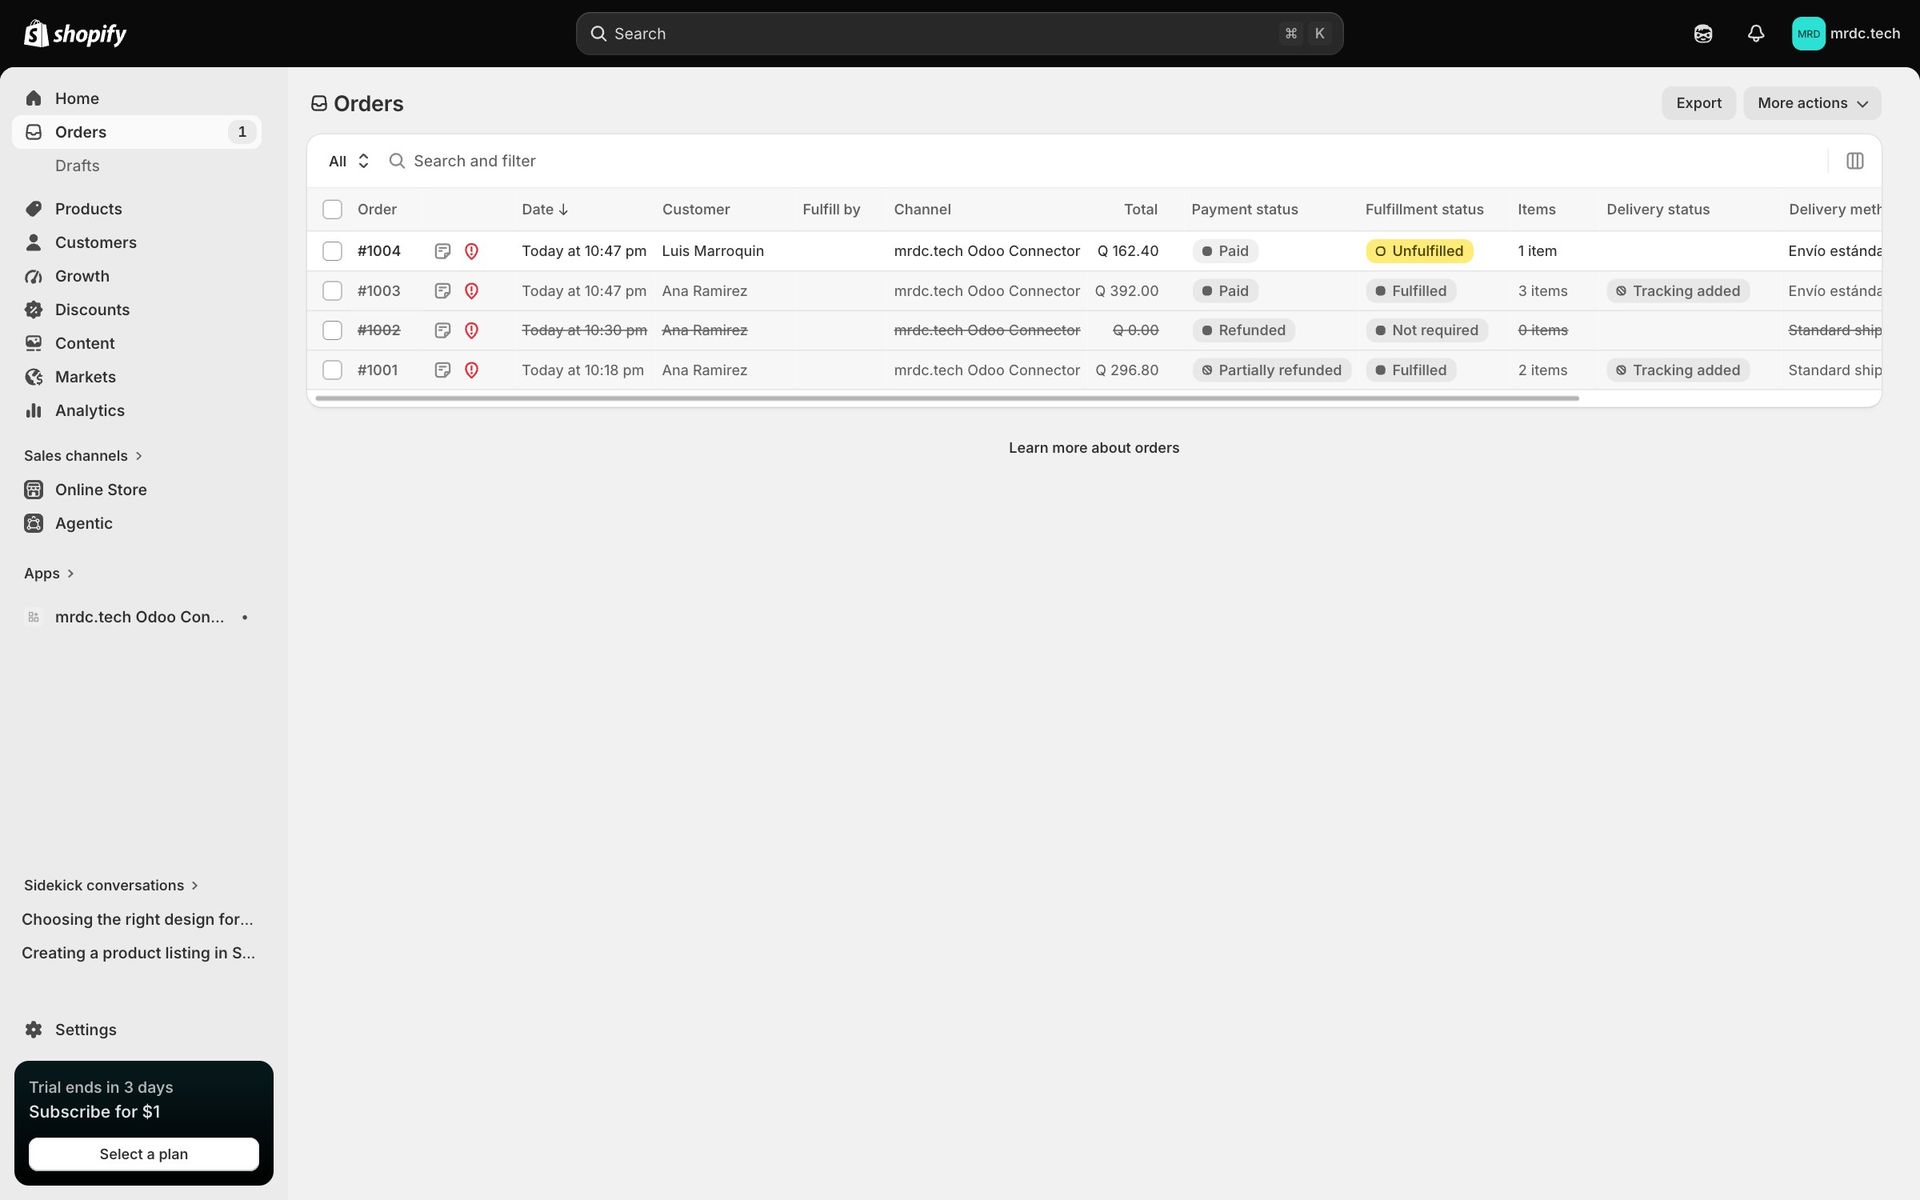Click the Customers person icon
This screenshot has width=1920, height=1200.
pyautogui.click(x=34, y=242)
